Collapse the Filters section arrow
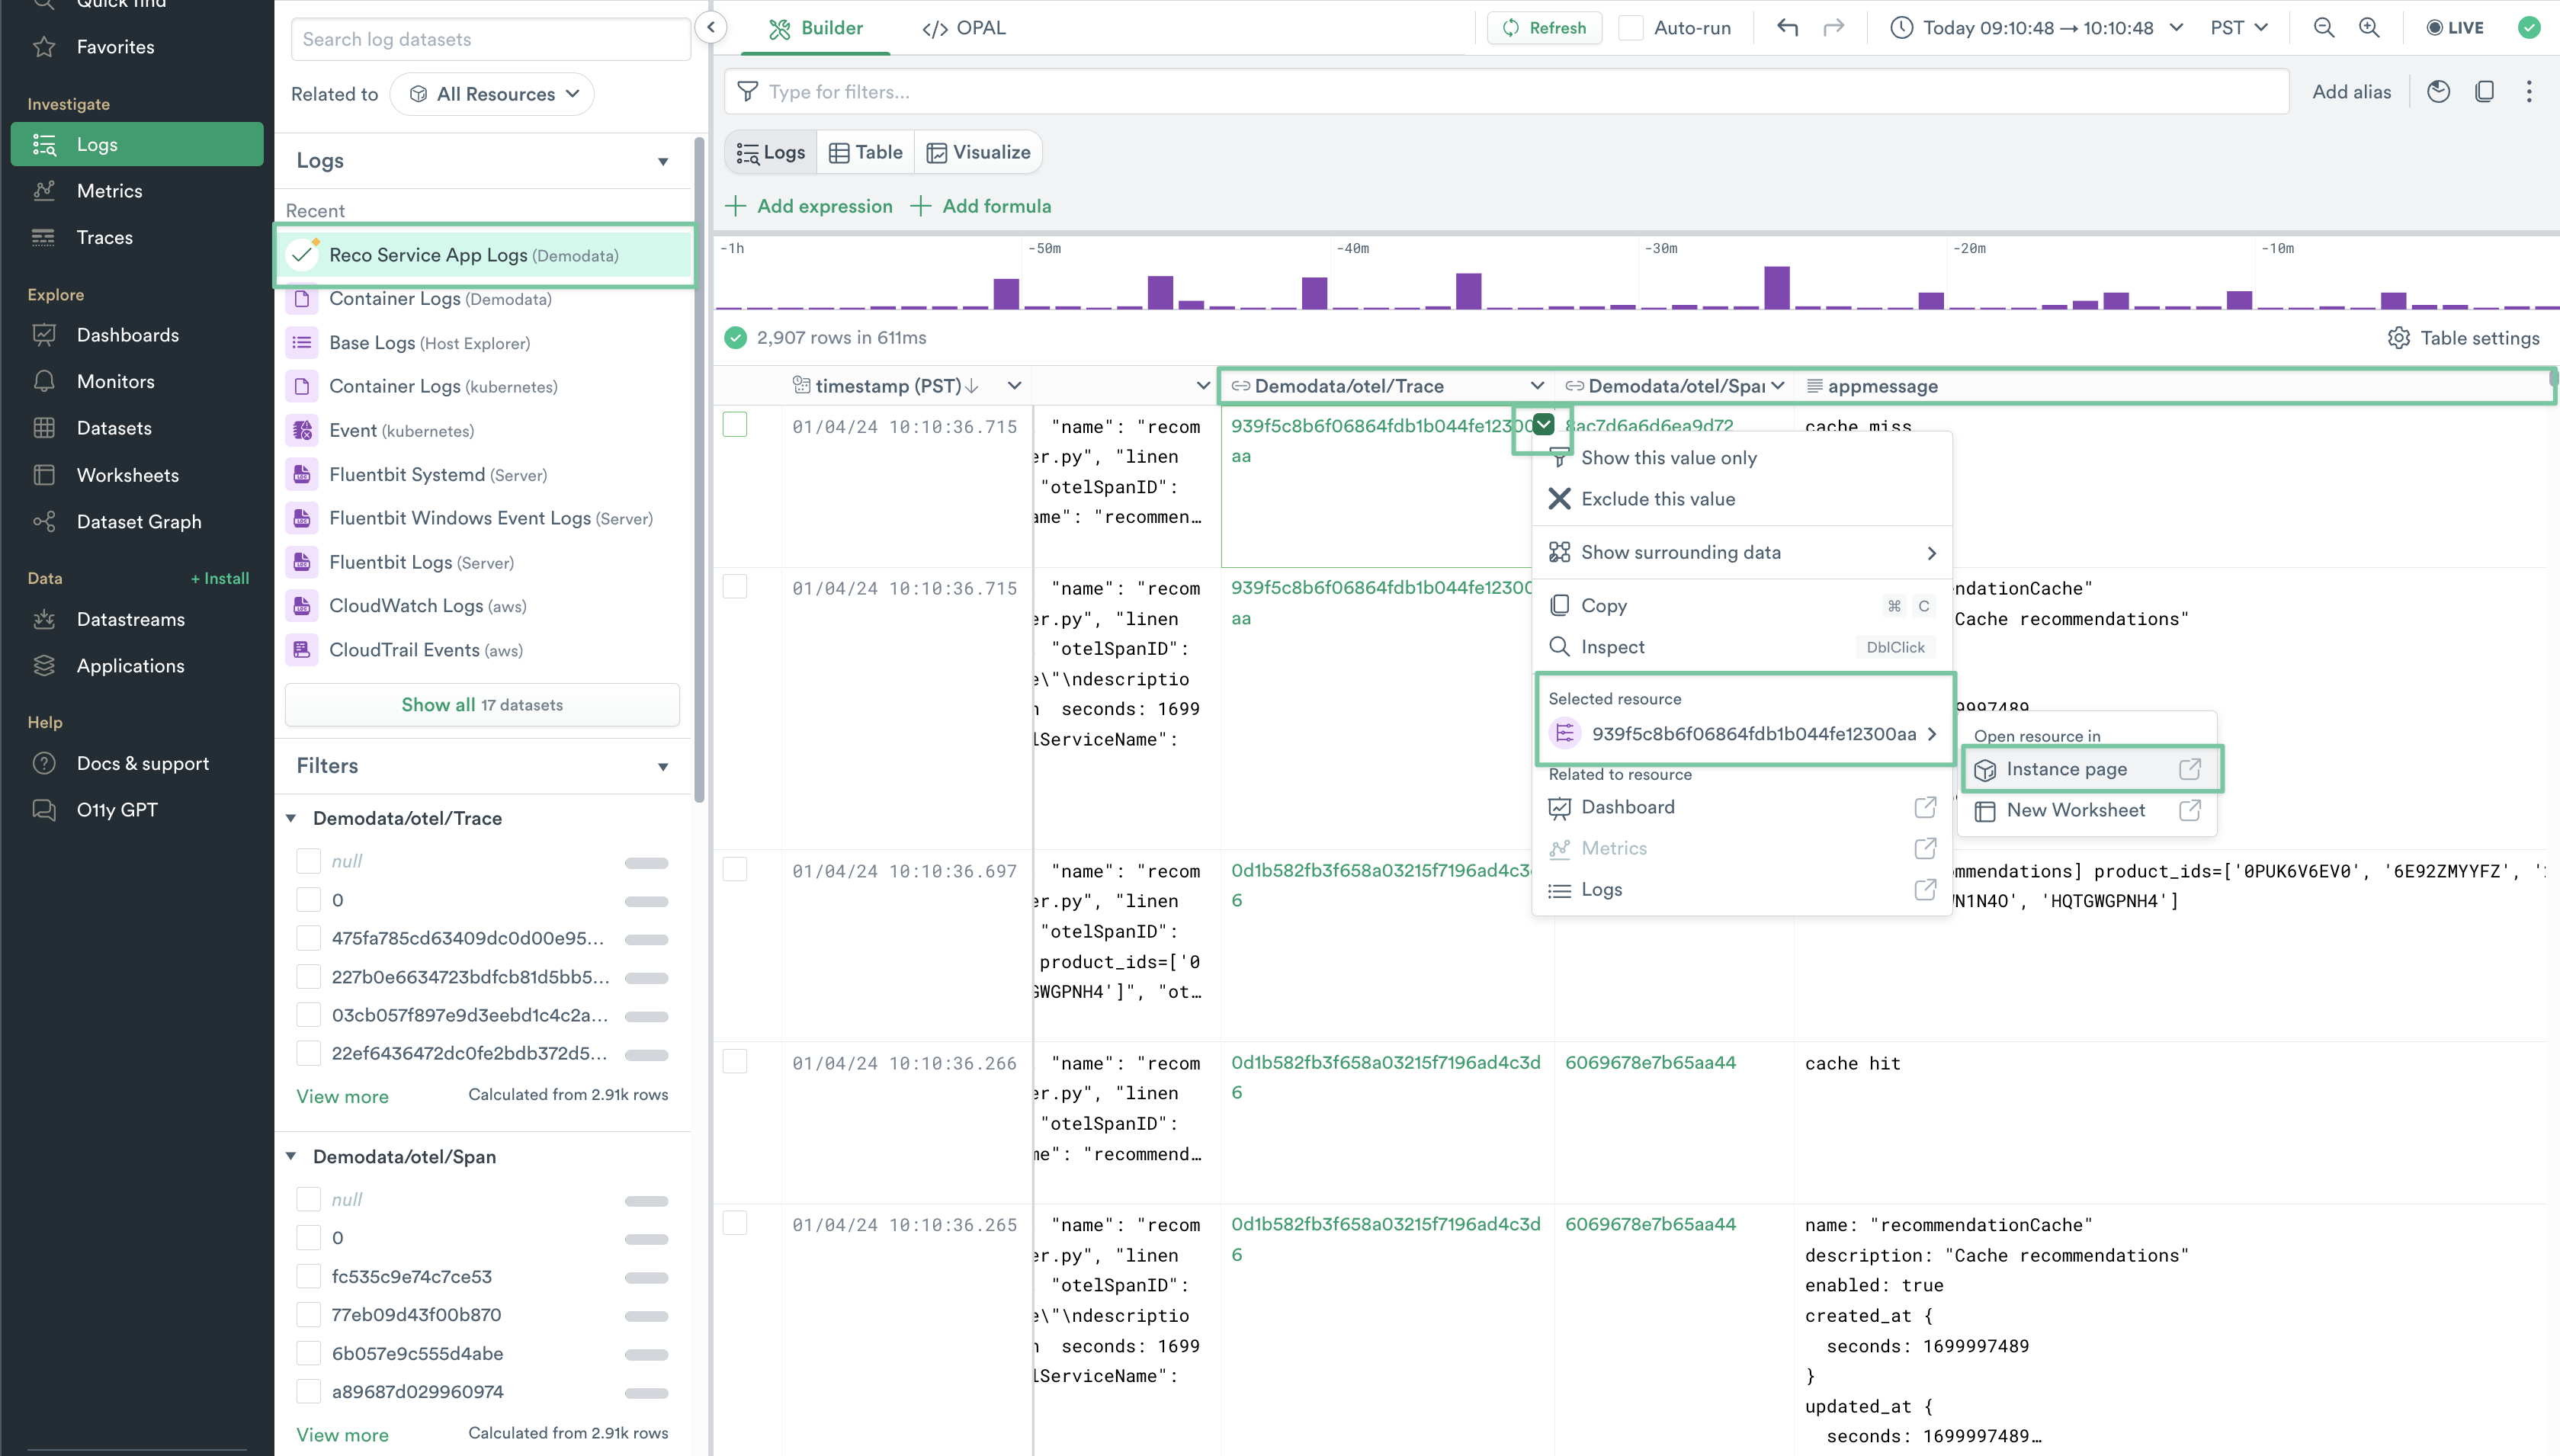This screenshot has width=2560, height=1456. pos(663,766)
